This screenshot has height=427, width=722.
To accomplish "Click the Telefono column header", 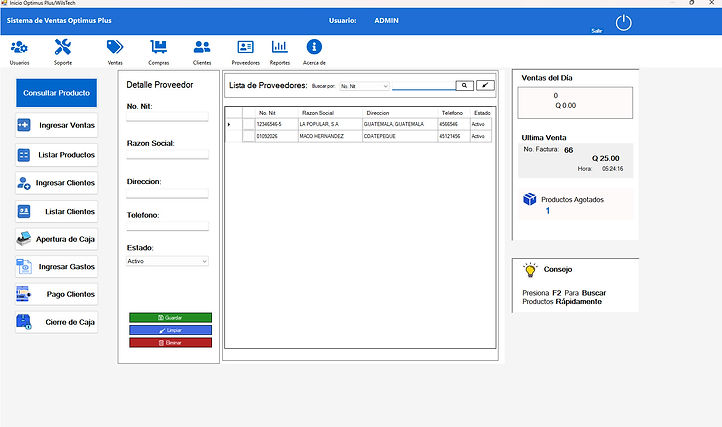I will [x=454, y=113].
